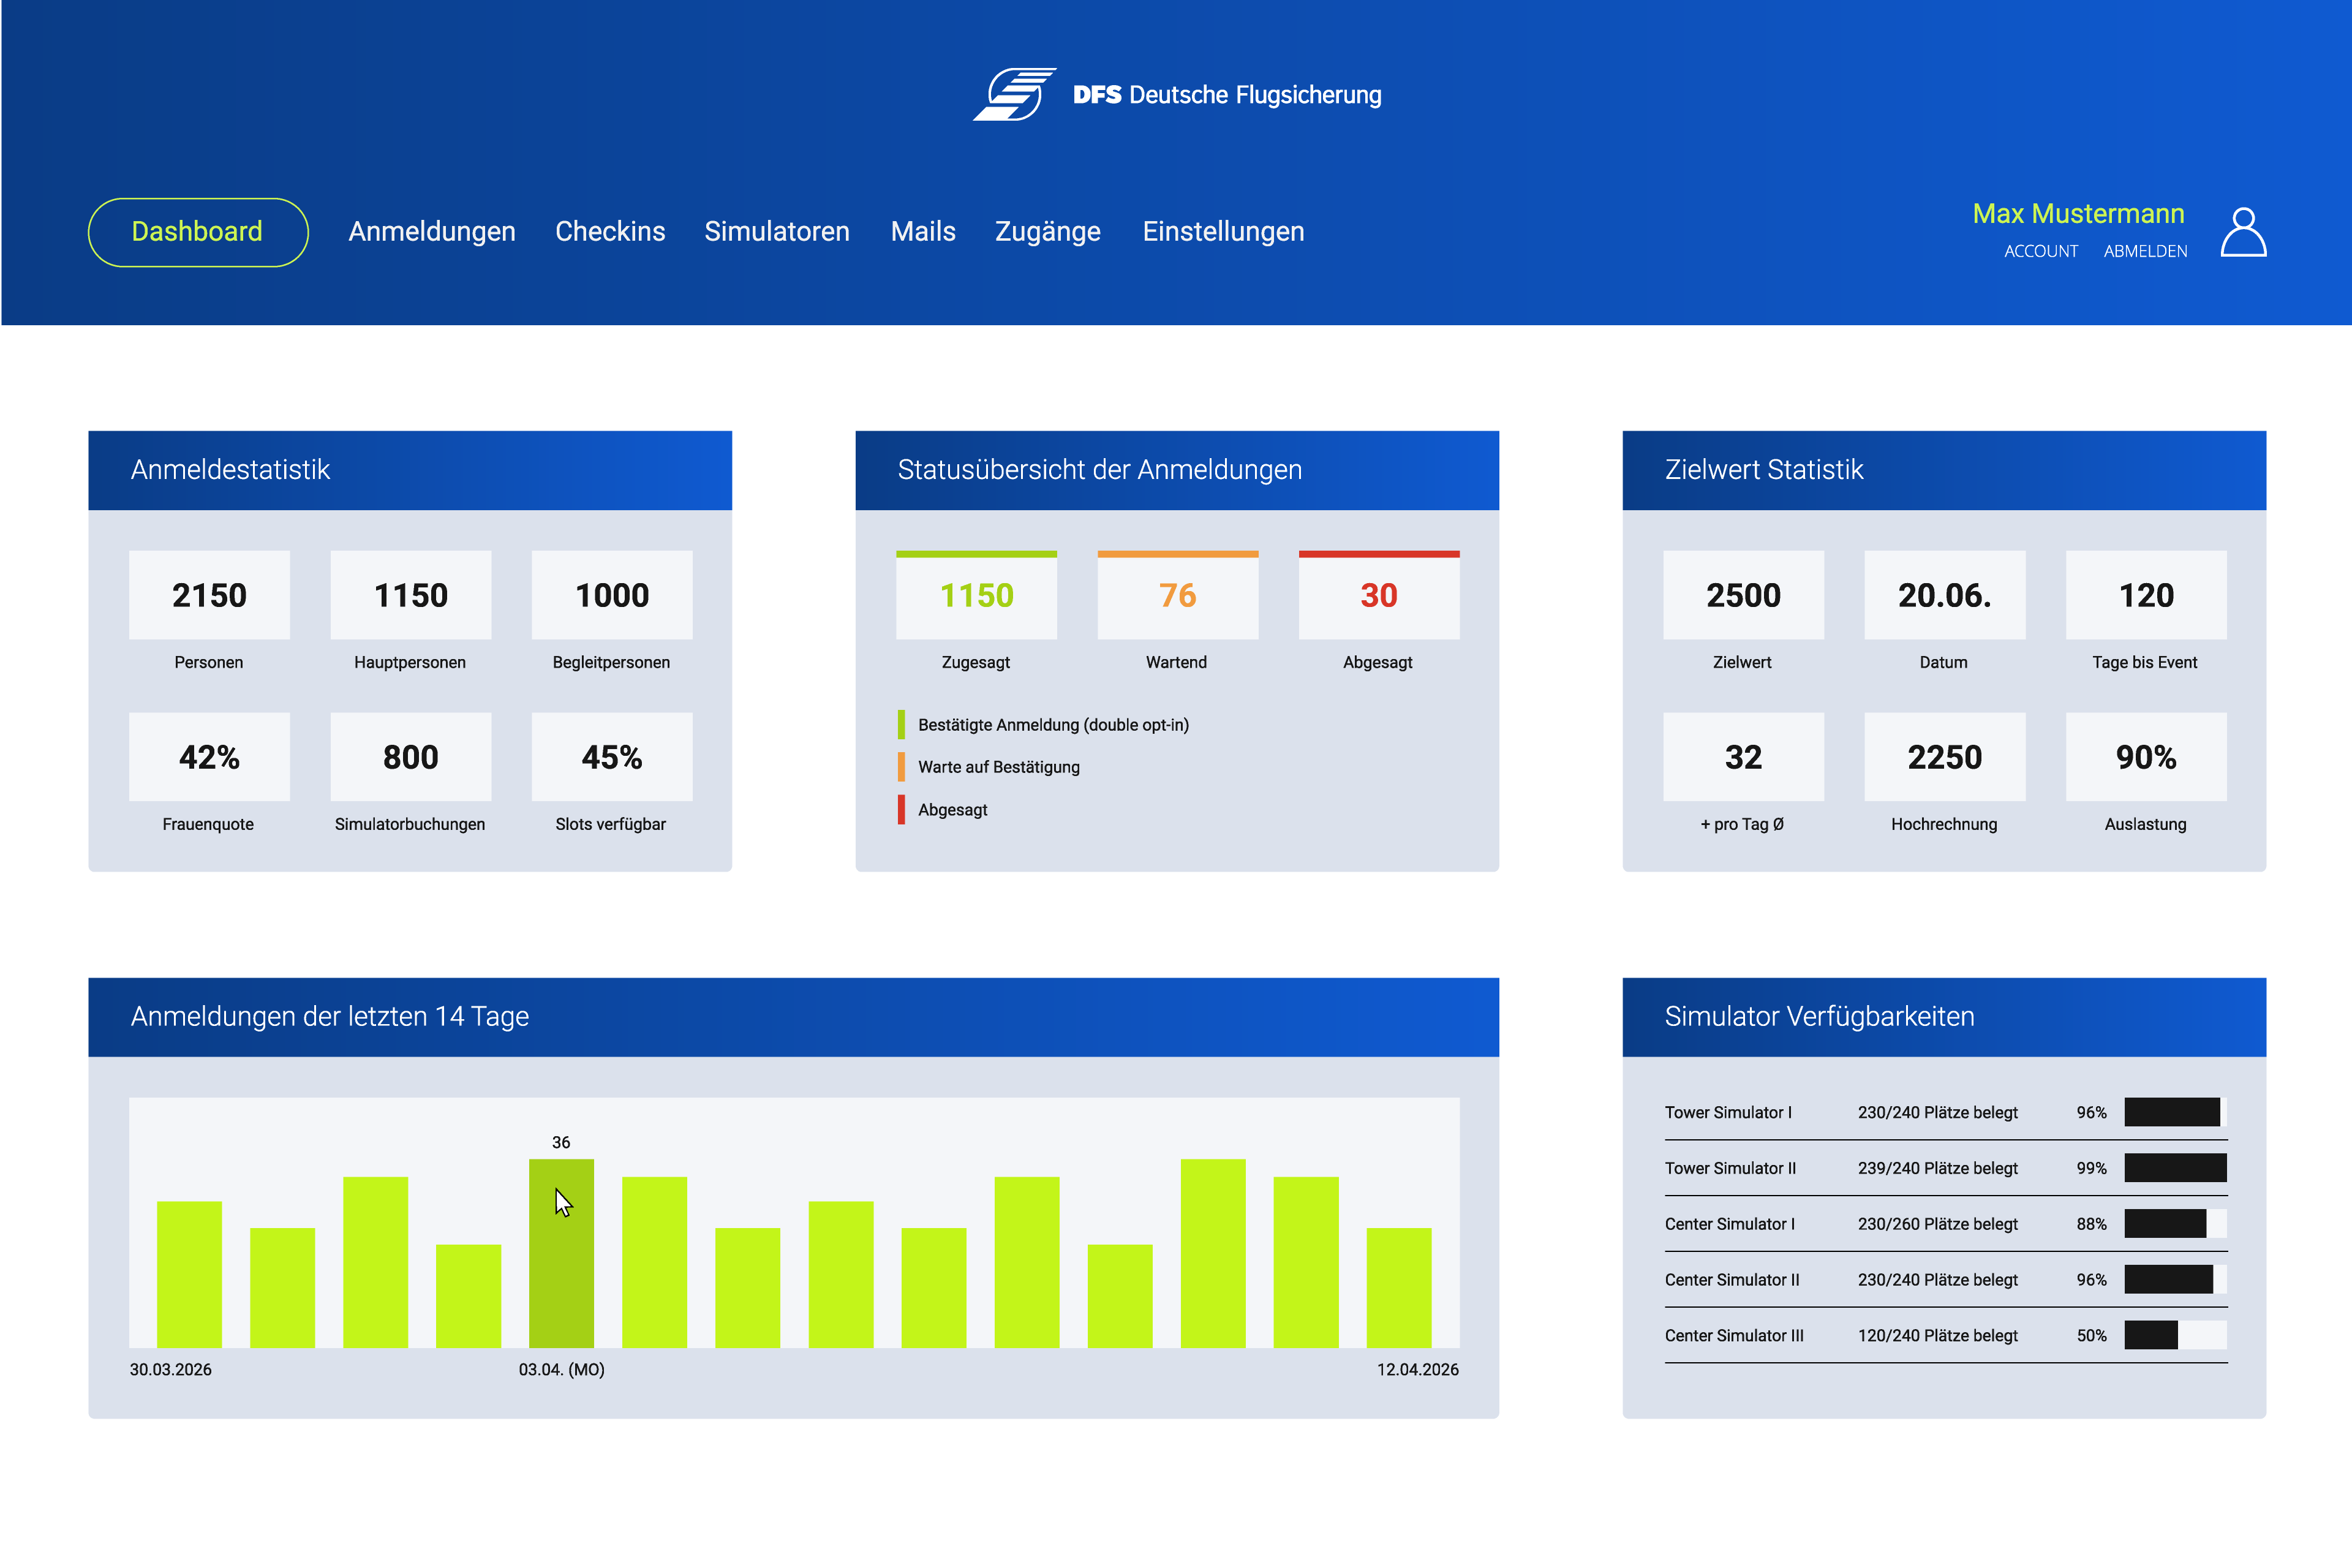Select the highlighted 03.04. bar in chart
Screen dimensions: 2352x1568
(x=561, y=1253)
